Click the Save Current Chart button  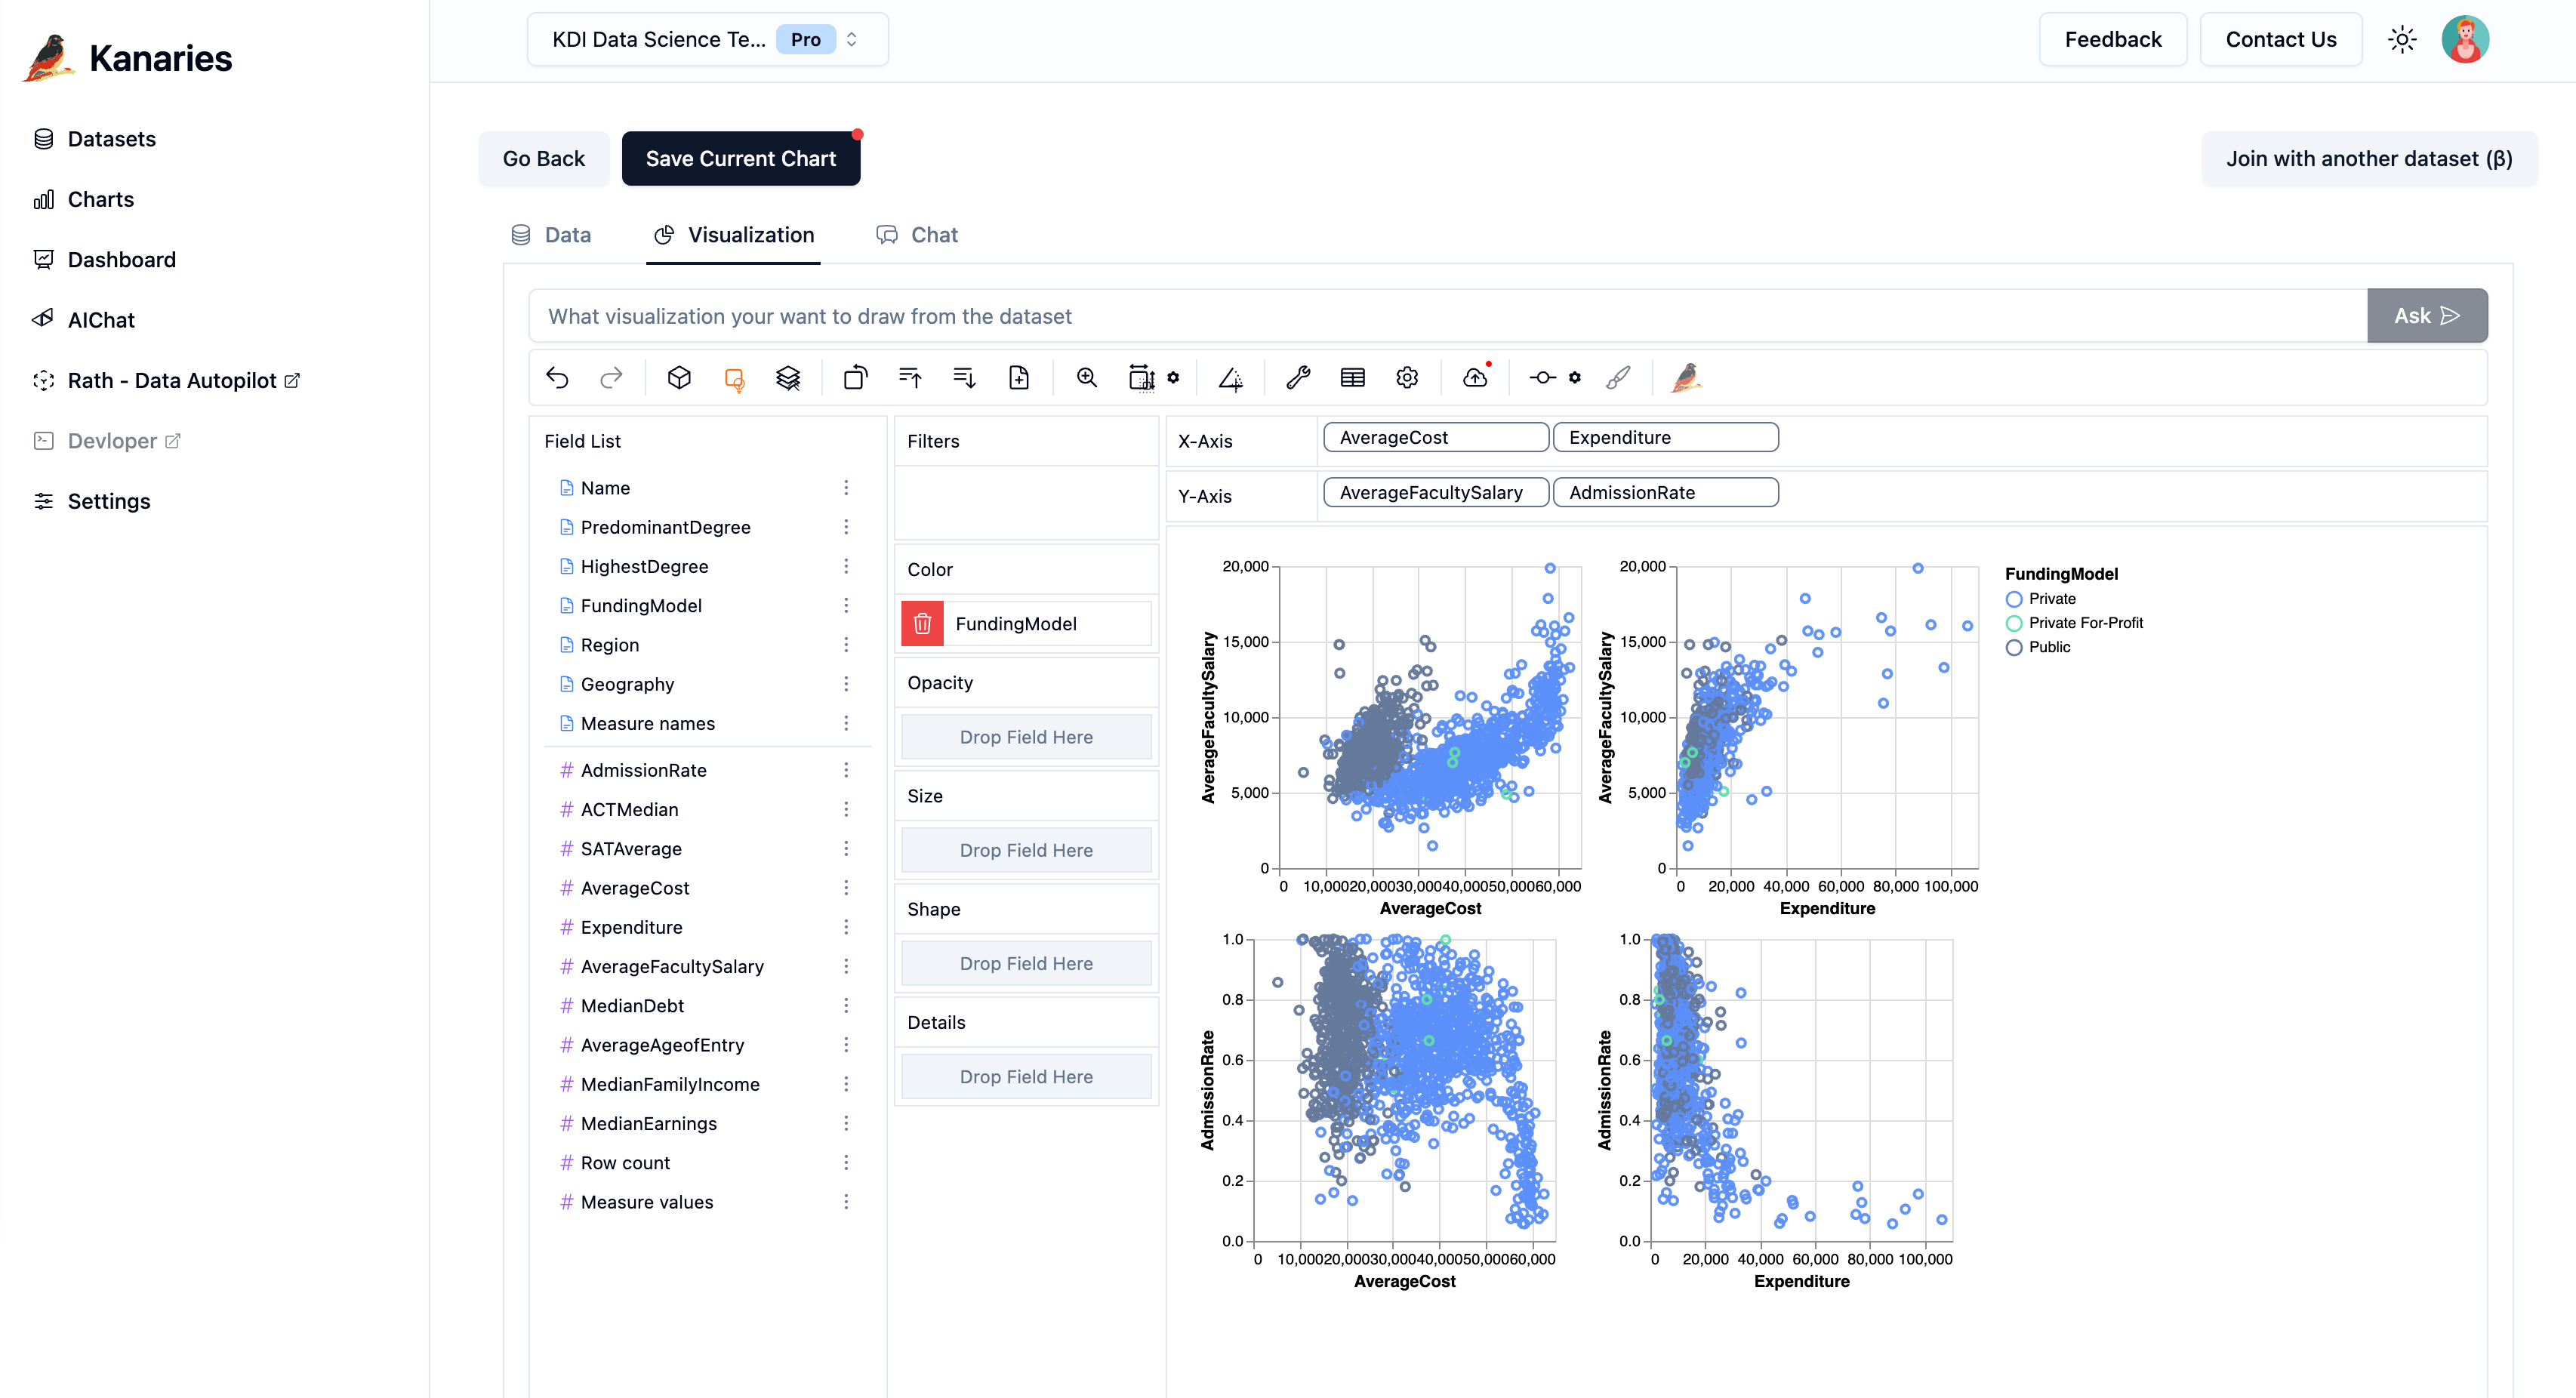[x=741, y=157]
